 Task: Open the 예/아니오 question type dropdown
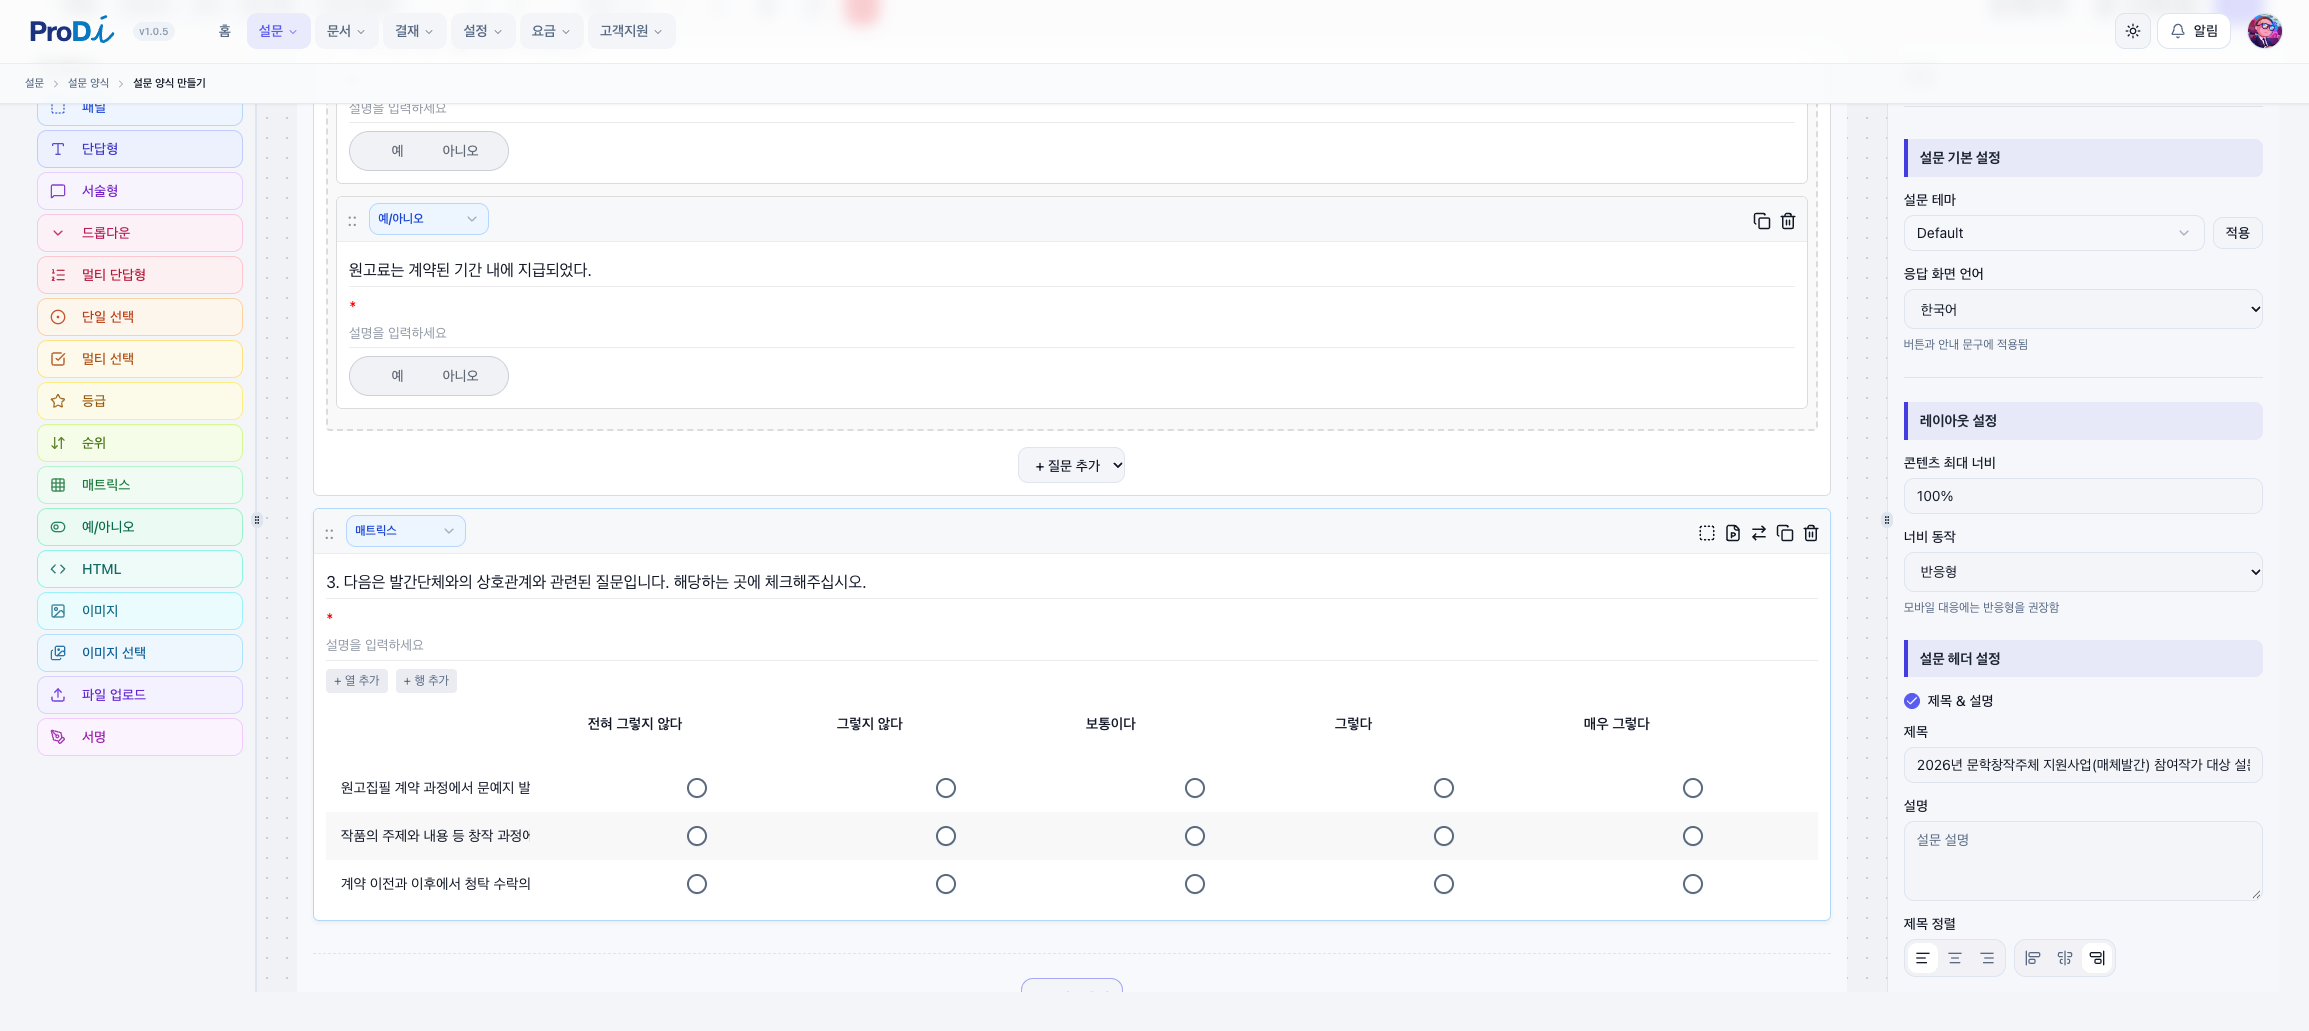[x=429, y=219]
